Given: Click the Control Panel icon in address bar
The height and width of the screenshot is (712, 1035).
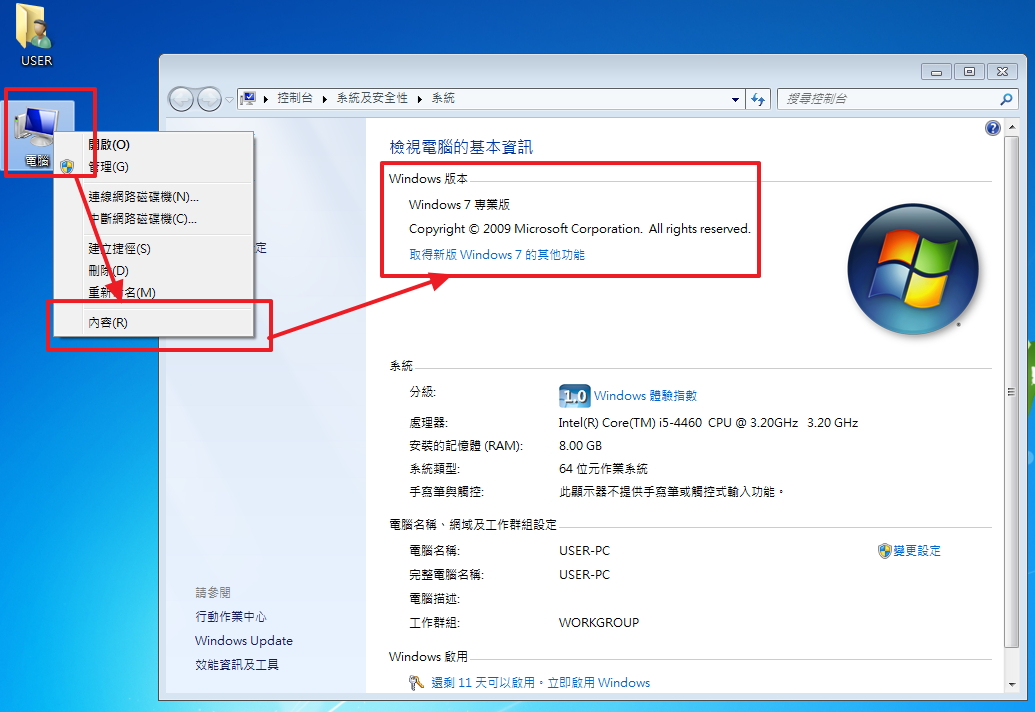Looking at the screenshot, I should pyautogui.click(x=248, y=99).
